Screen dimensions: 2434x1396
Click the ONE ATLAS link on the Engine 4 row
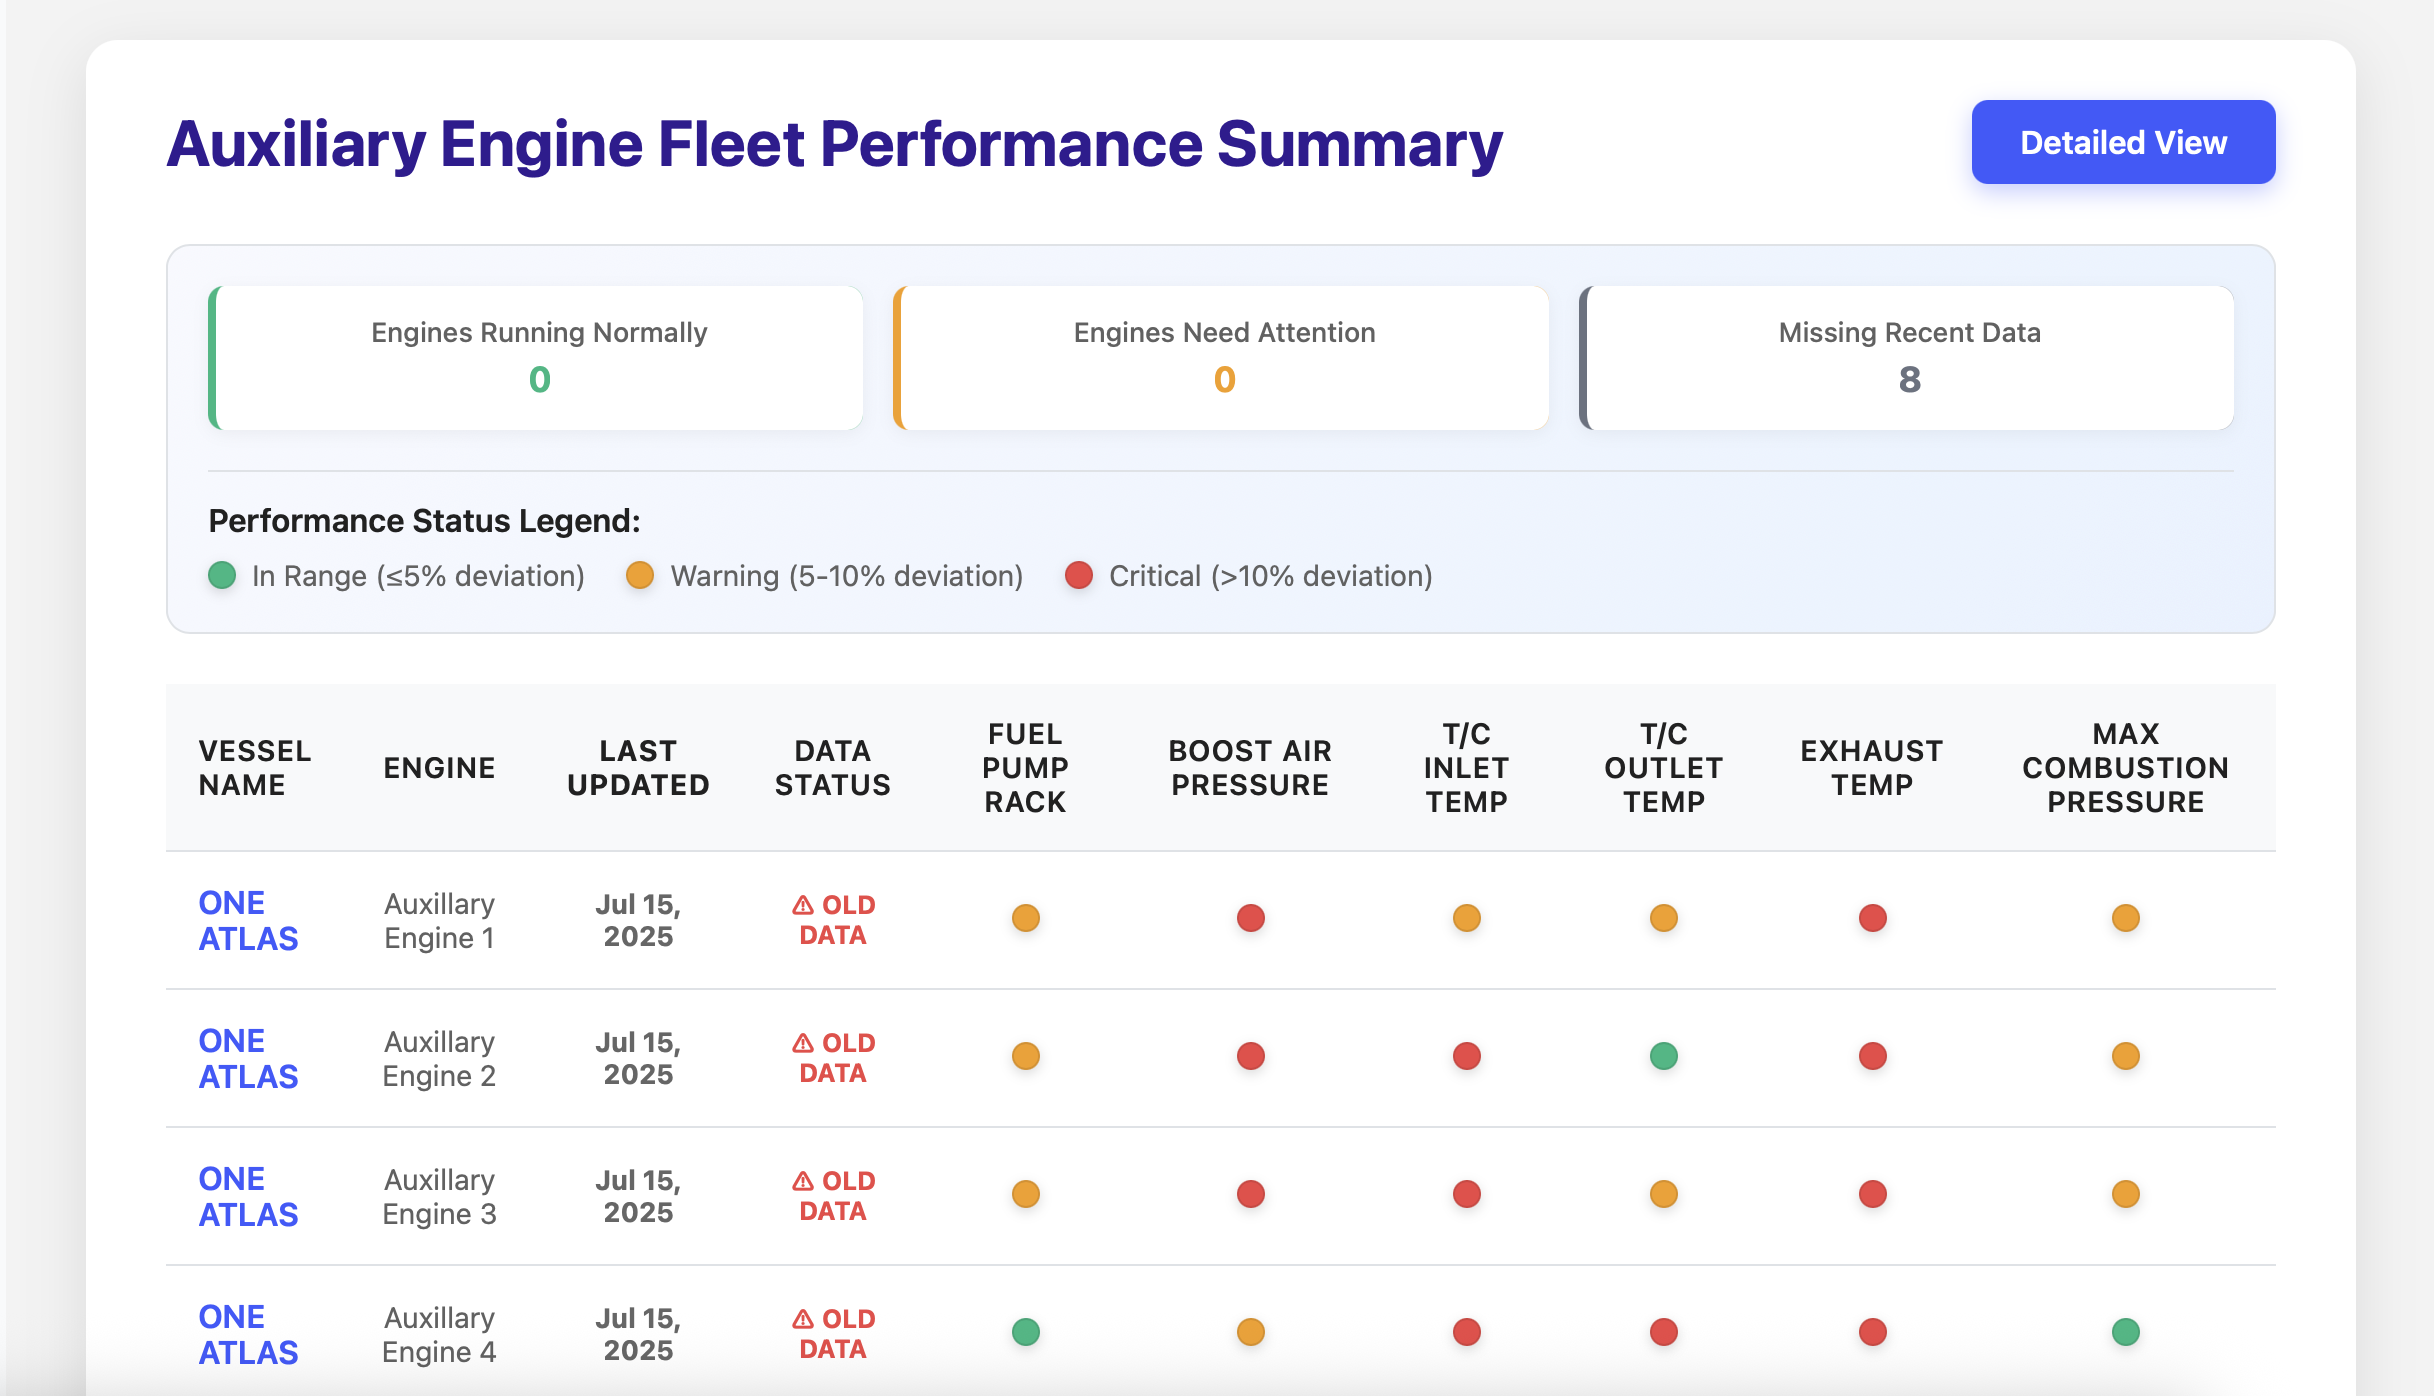click(248, 1334)
